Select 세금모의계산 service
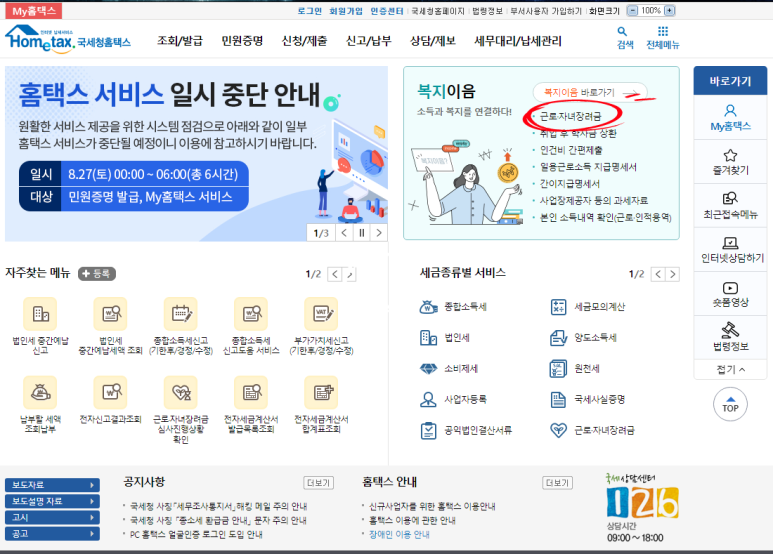 click(x=587, y=307)
